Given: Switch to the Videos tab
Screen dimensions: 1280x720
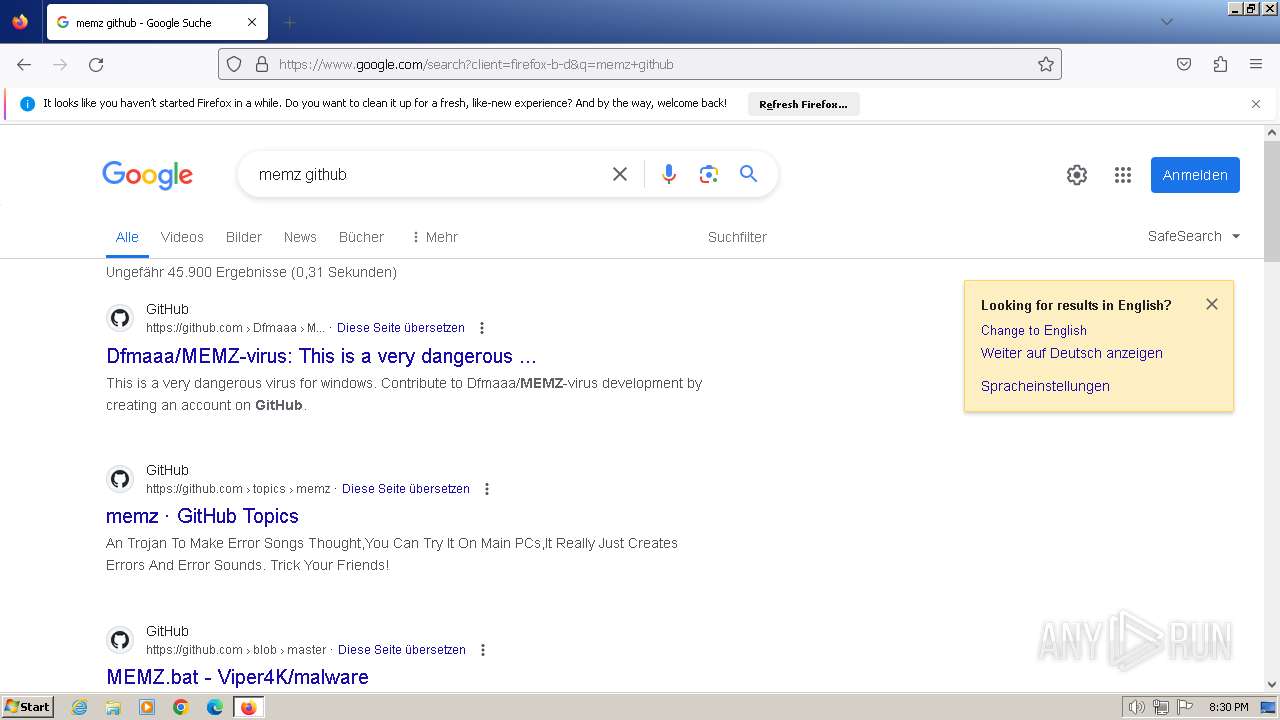Looking at the screenshot, I should pyautogui.click(x=182, y=237).
